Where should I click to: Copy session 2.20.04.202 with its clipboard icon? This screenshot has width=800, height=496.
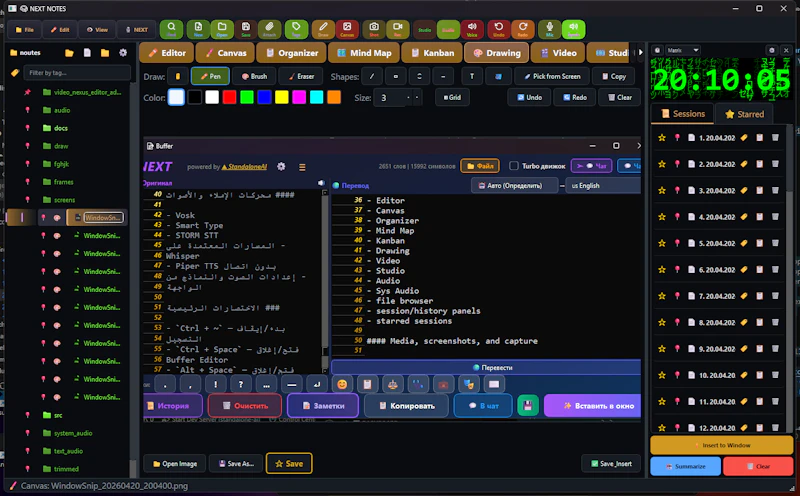760,164
